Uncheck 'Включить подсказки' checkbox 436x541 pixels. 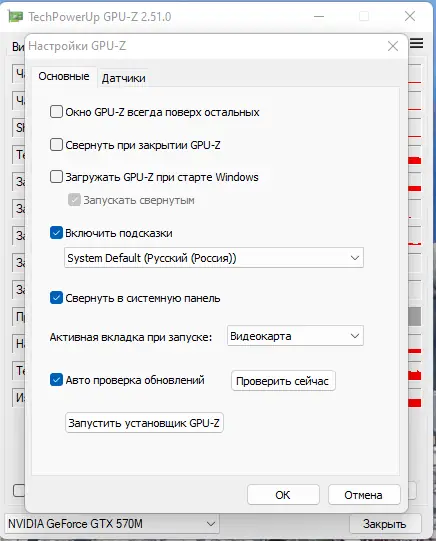point(56,233)
